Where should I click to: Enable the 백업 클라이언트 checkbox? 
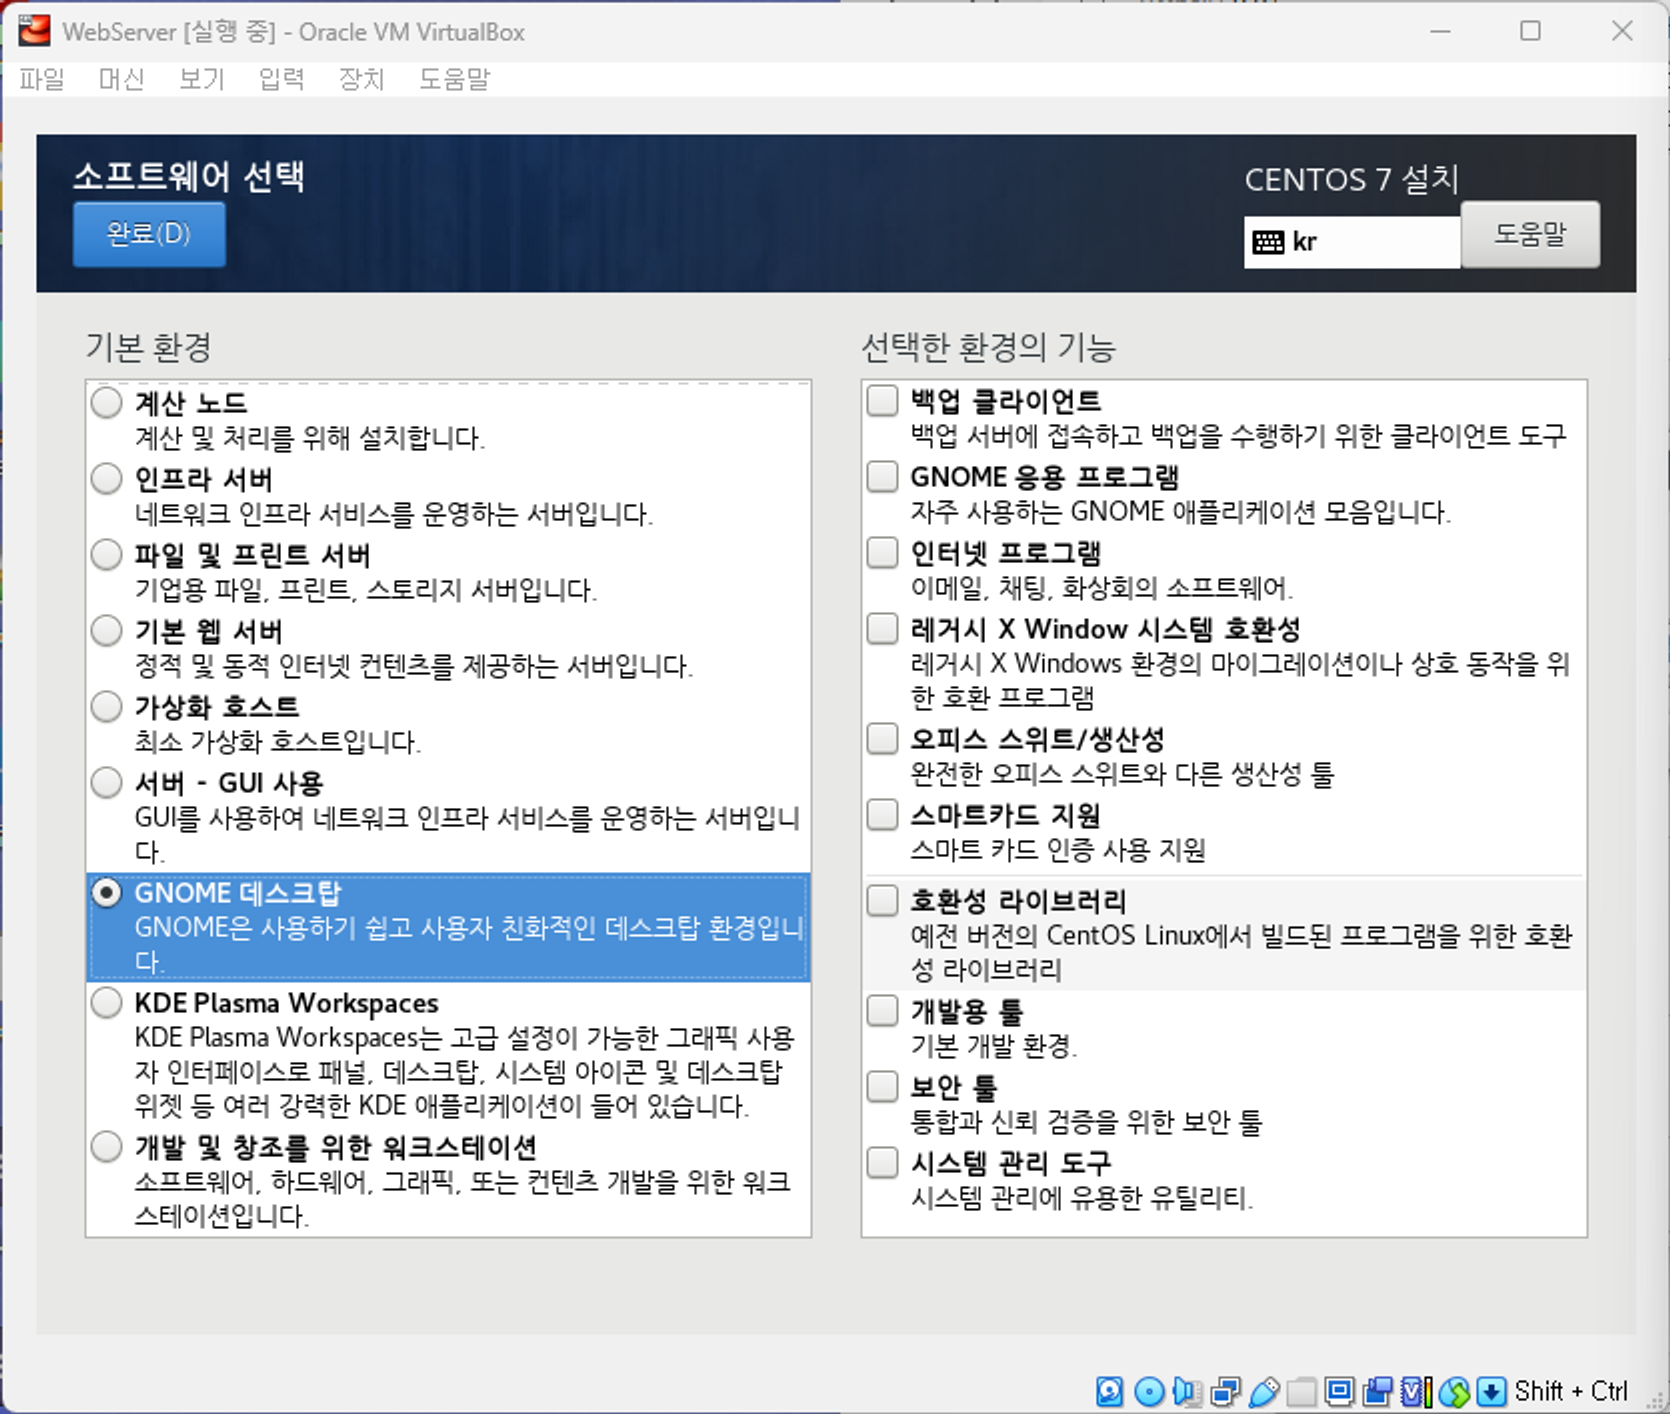tap(882, 401)
